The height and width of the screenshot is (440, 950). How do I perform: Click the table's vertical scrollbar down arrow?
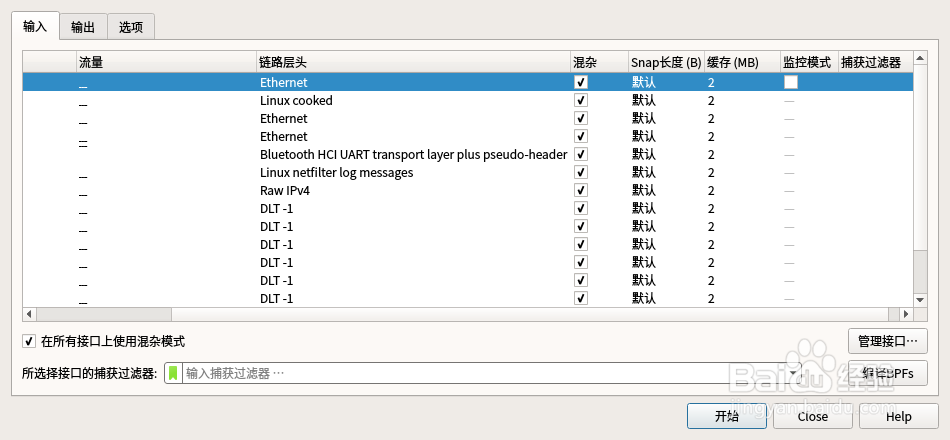[920, 300]
